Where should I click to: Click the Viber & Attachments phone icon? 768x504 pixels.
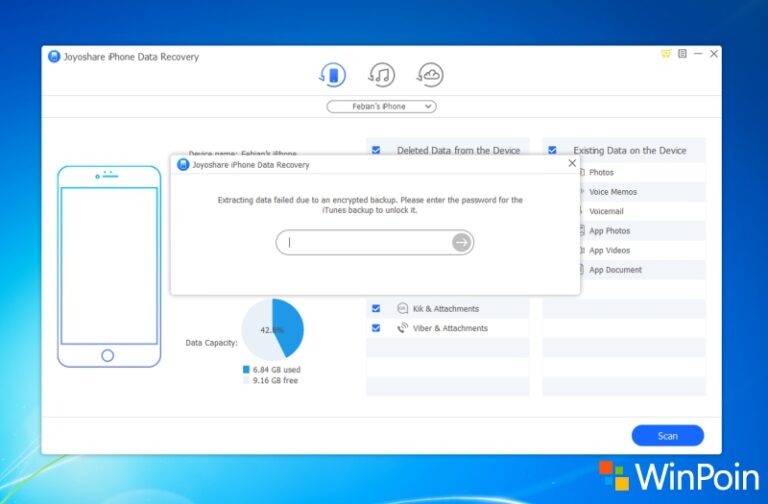[403, 328]
